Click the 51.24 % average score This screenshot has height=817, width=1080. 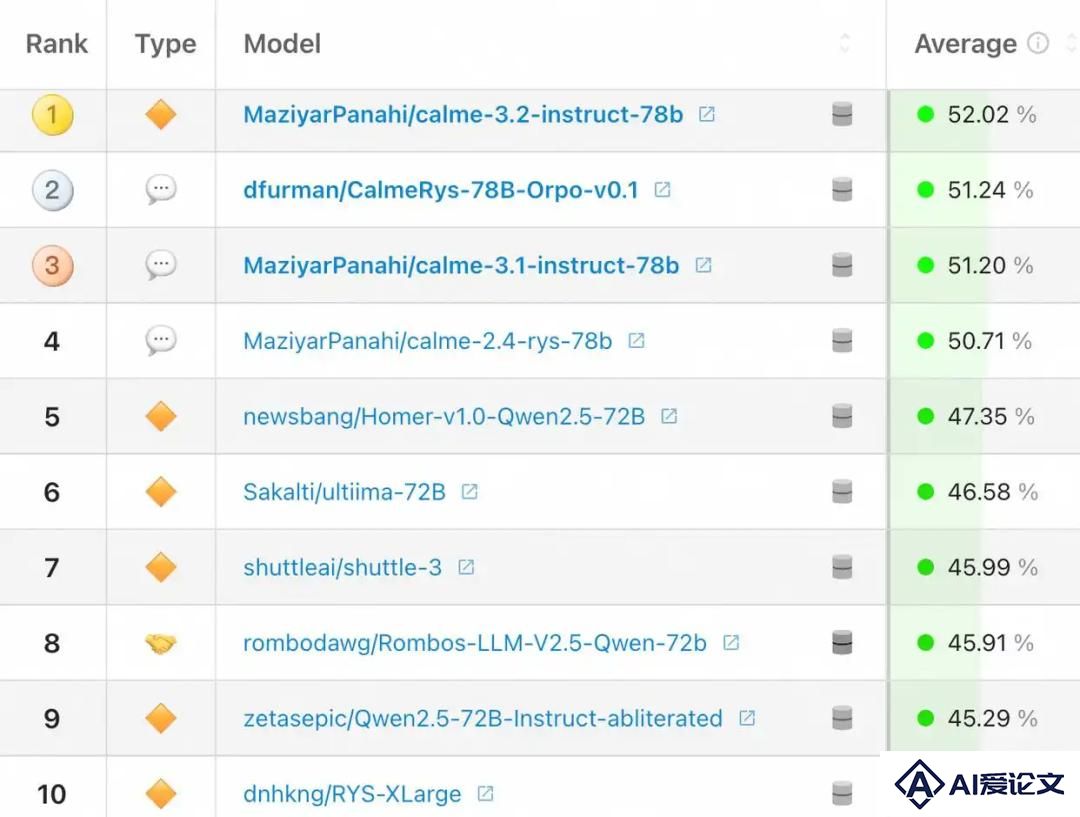[x=990, y=190]
